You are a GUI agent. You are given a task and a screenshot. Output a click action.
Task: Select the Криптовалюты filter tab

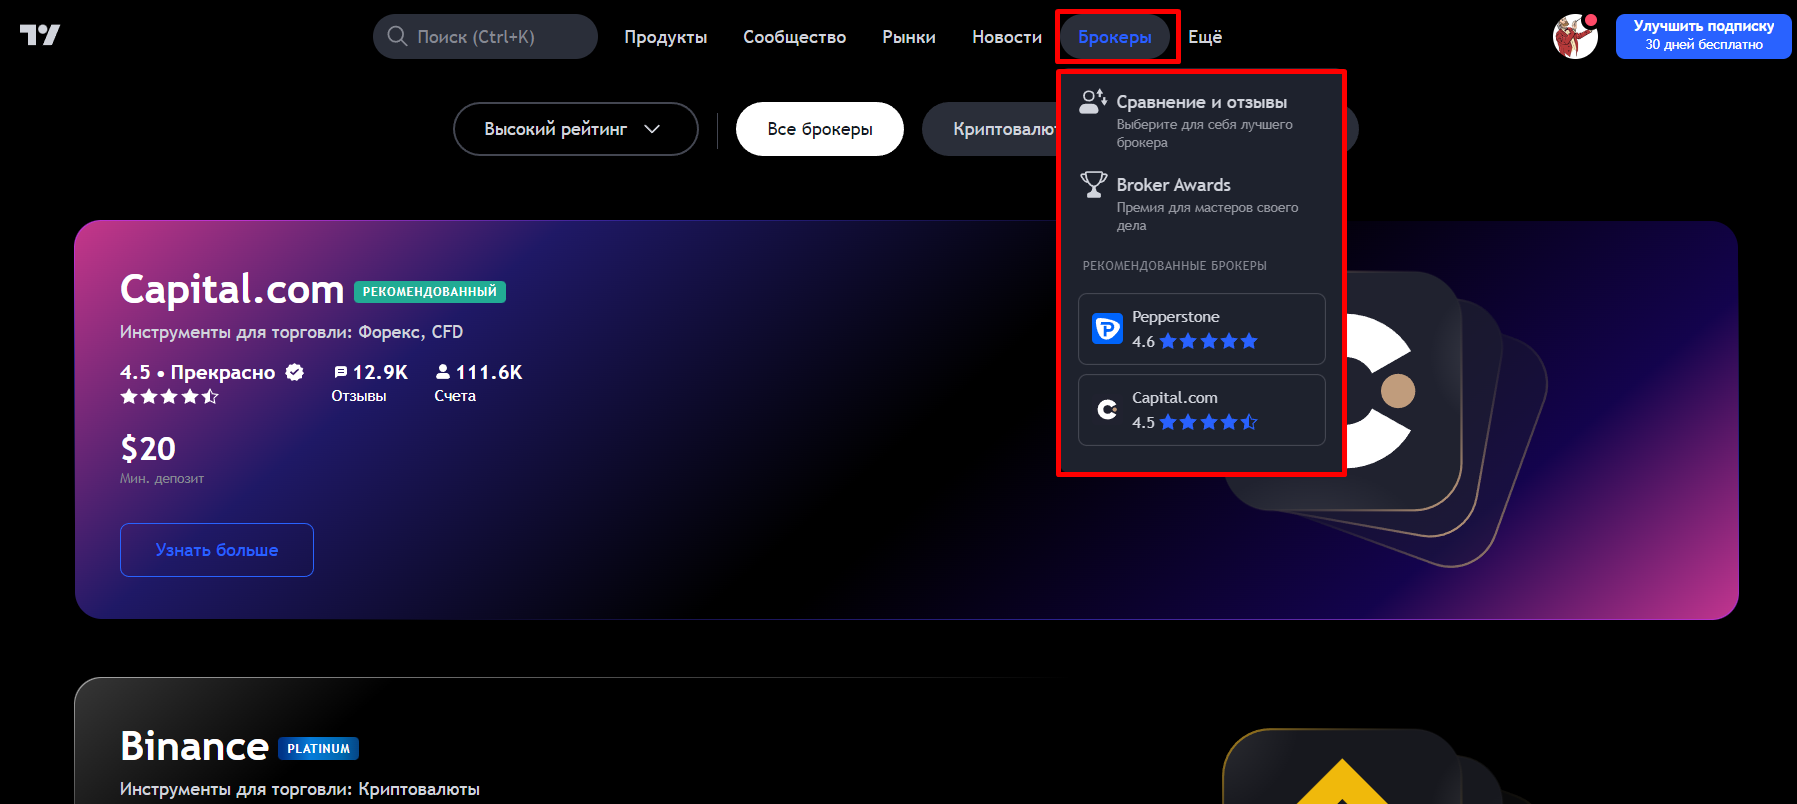(x=990, y=129)
